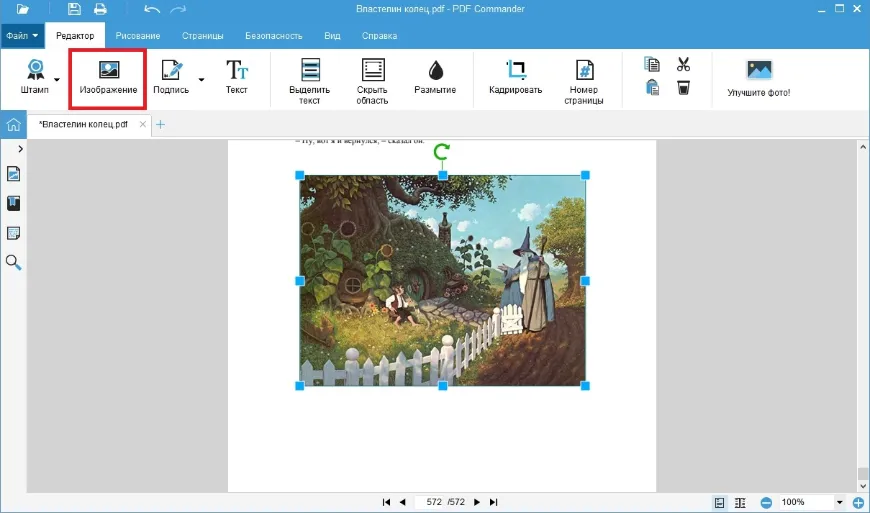Expand left sidebar with chevron
The image size is (870, 513).
(x=21, y=149)
